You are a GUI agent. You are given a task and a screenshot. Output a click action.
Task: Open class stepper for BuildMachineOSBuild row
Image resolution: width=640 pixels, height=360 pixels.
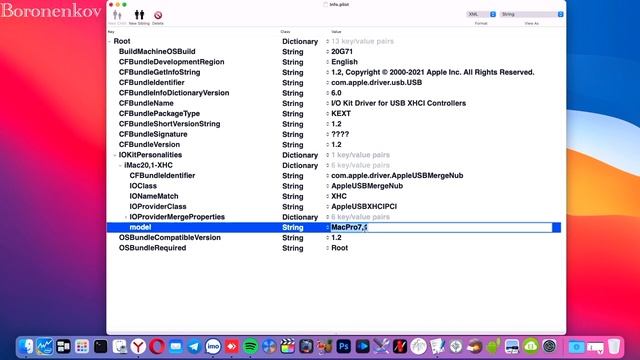coord(327,52)
